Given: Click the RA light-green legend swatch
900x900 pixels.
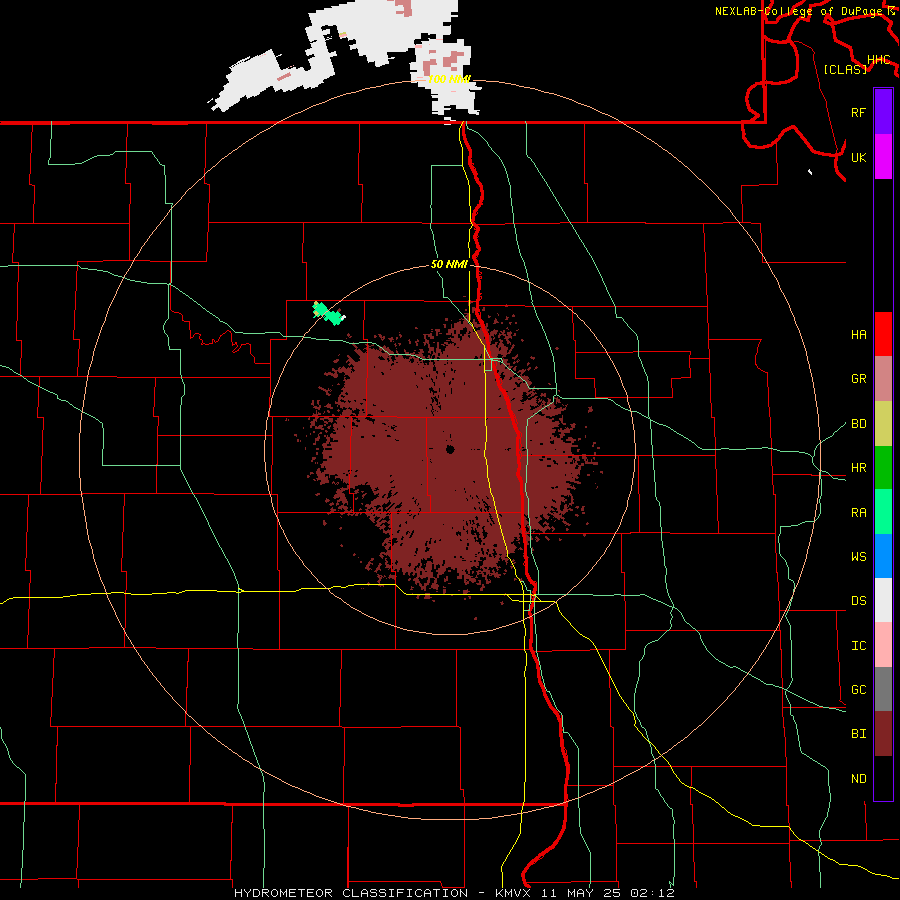Looking at the screenshot, I should click(883, 512).
